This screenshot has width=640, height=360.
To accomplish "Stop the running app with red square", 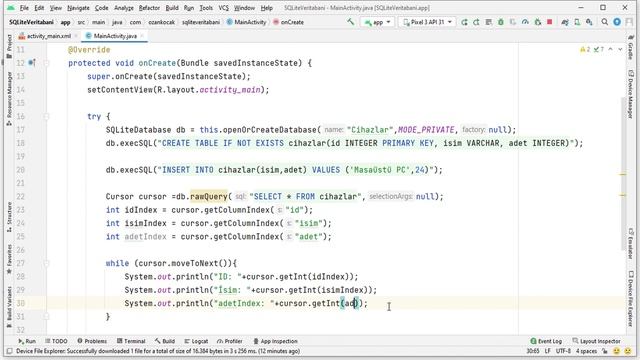I will [x=549, y=22].
